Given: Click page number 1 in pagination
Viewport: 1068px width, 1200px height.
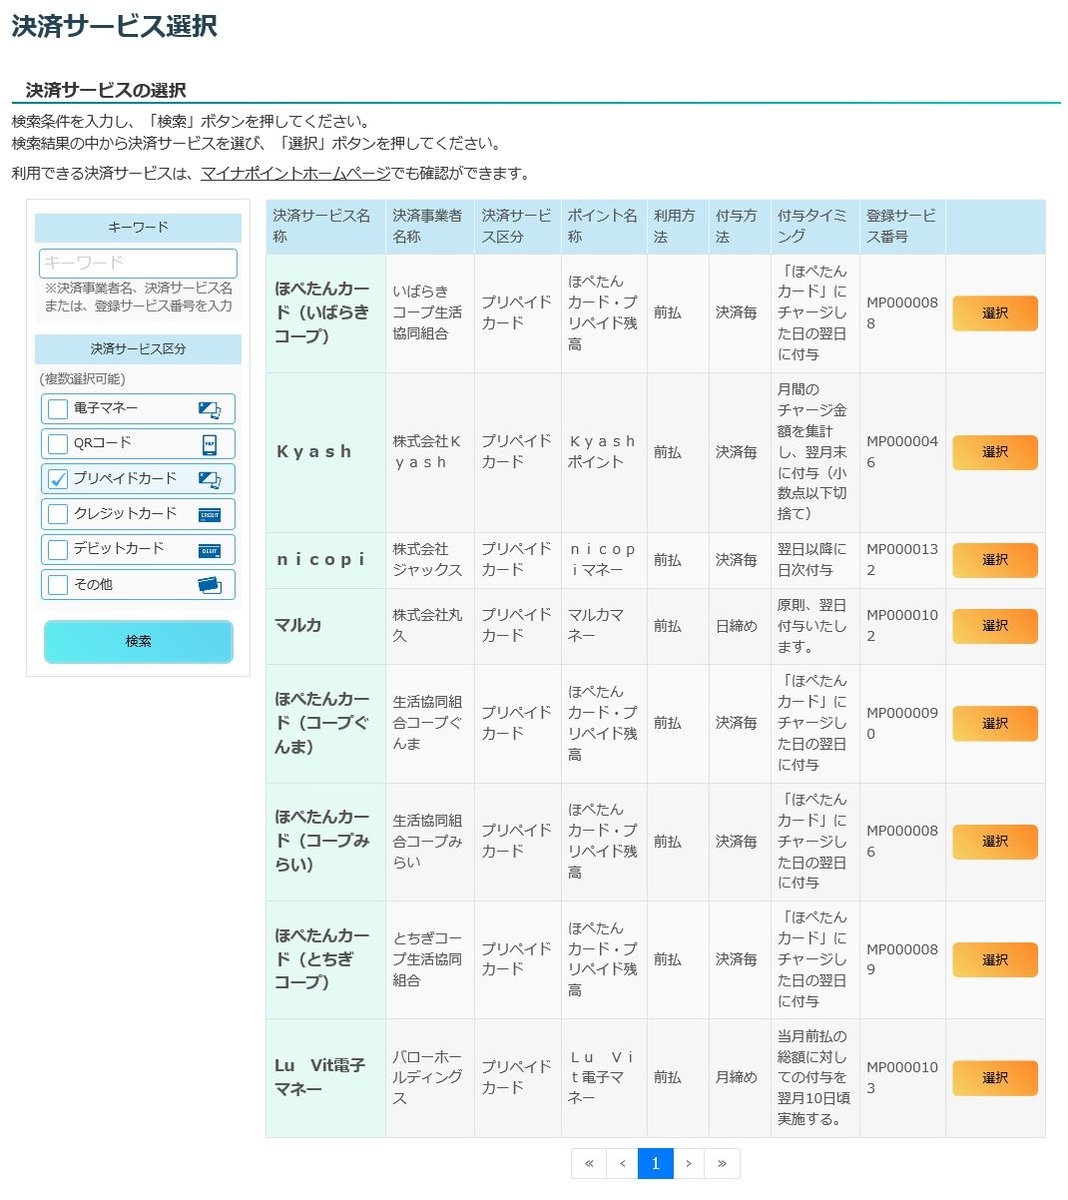Looking at the screenshot, I should [655, 1163].
